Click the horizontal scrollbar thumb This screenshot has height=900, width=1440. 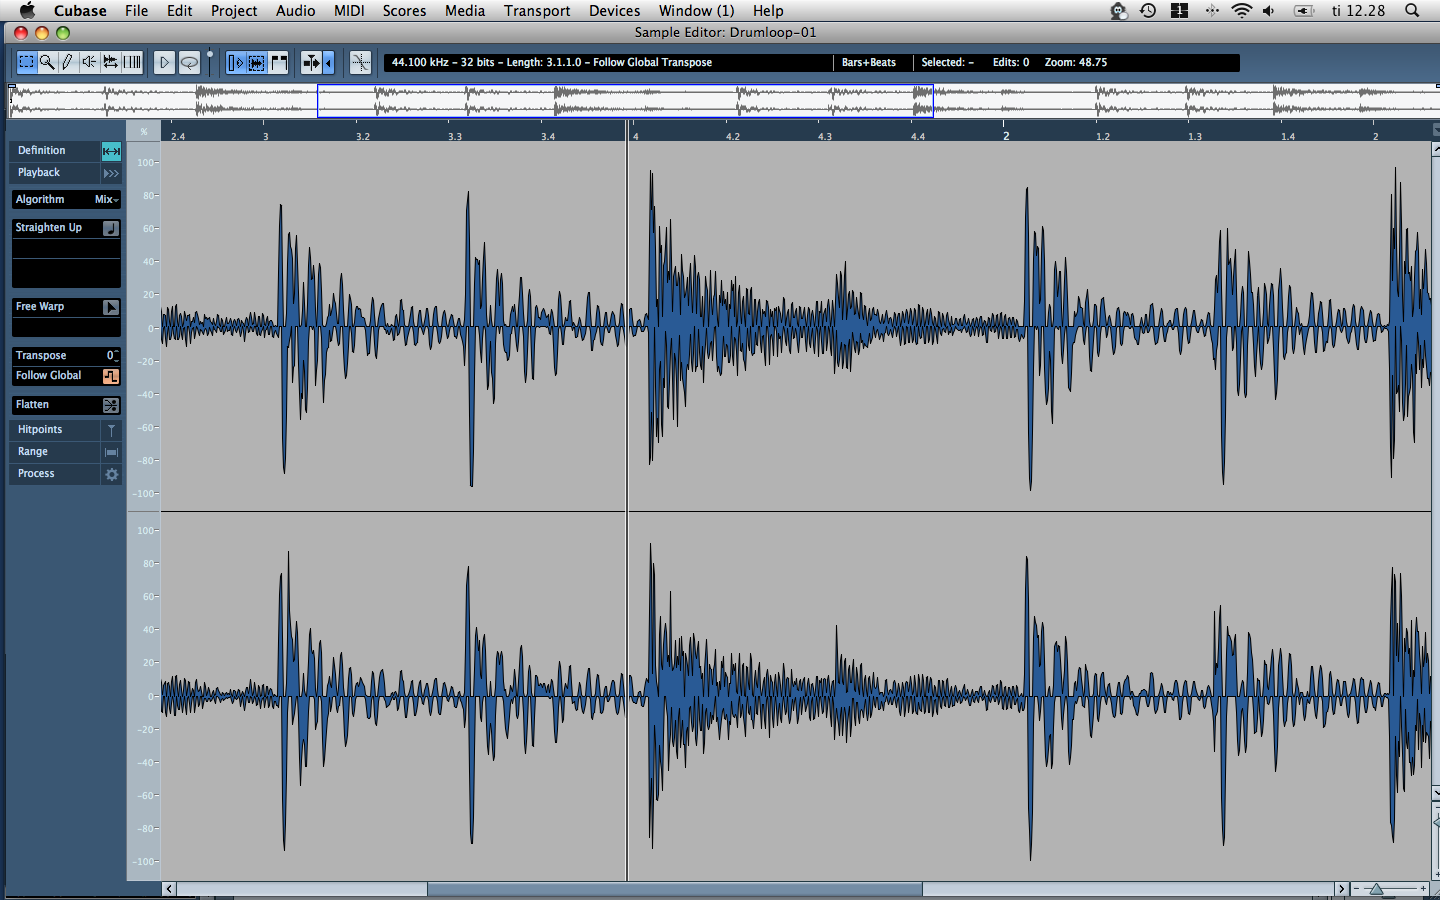coord(675,889)
